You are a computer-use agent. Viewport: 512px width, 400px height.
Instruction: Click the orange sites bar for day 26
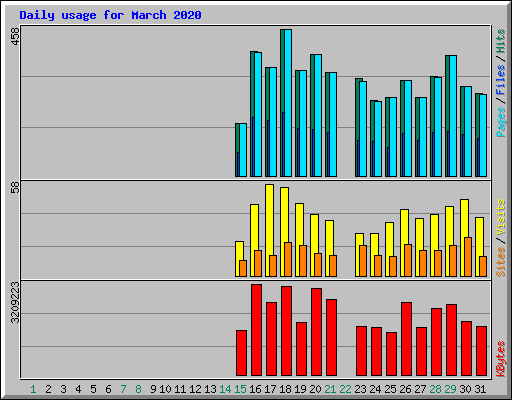click(x=408, y=260)
